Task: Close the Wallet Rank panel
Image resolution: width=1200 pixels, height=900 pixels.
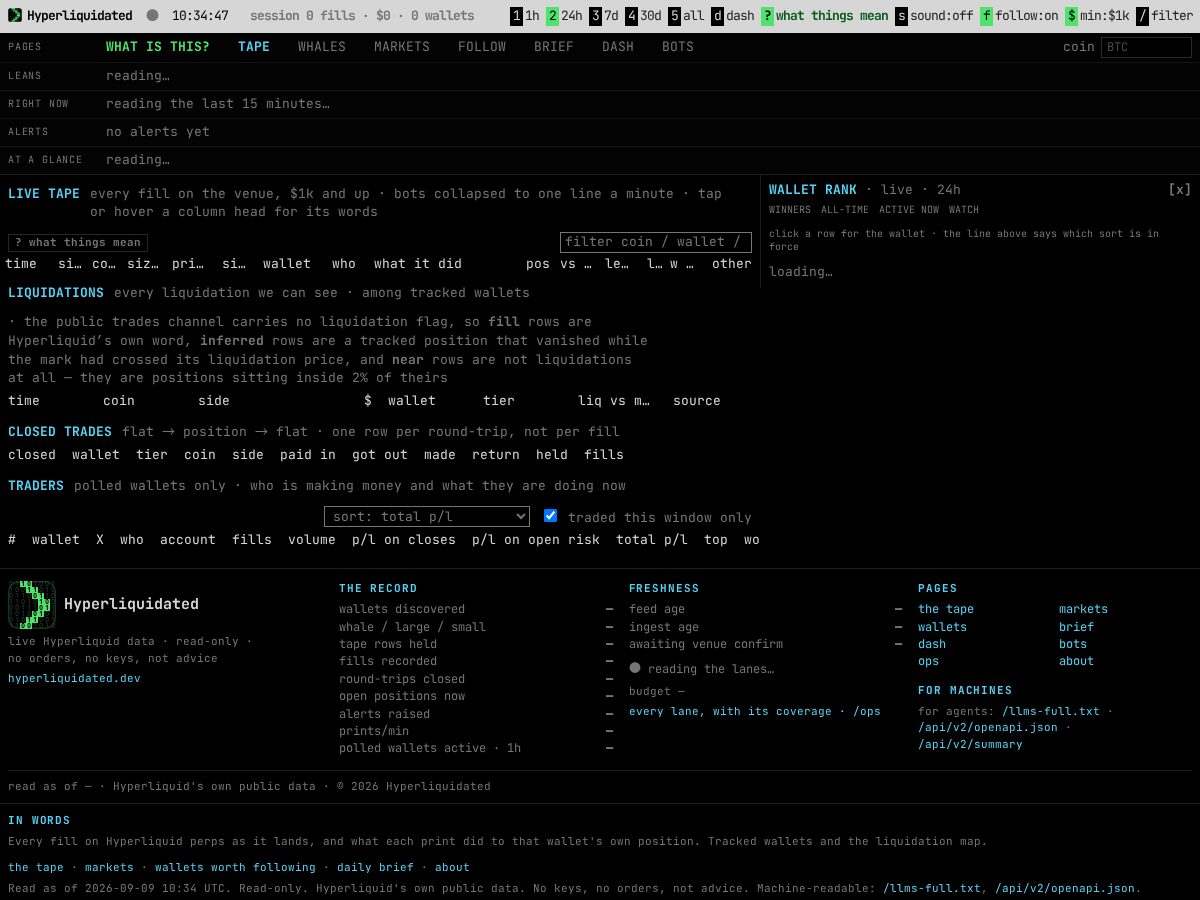Action: [1180, 189]
